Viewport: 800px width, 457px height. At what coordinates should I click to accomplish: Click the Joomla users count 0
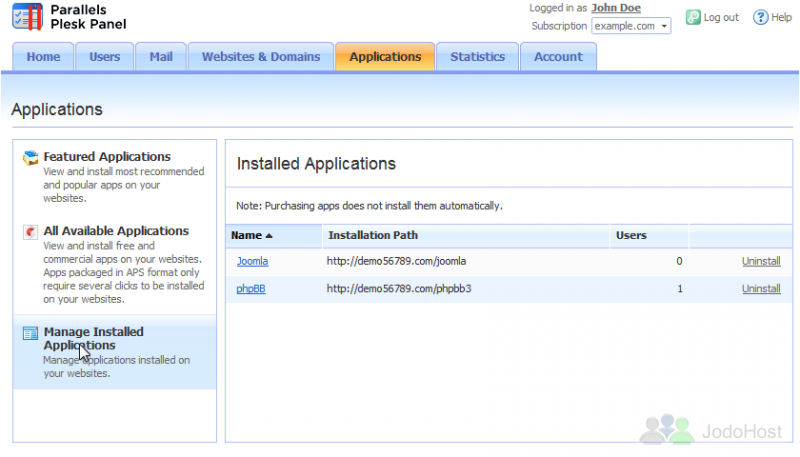click(x=679, y=261)
